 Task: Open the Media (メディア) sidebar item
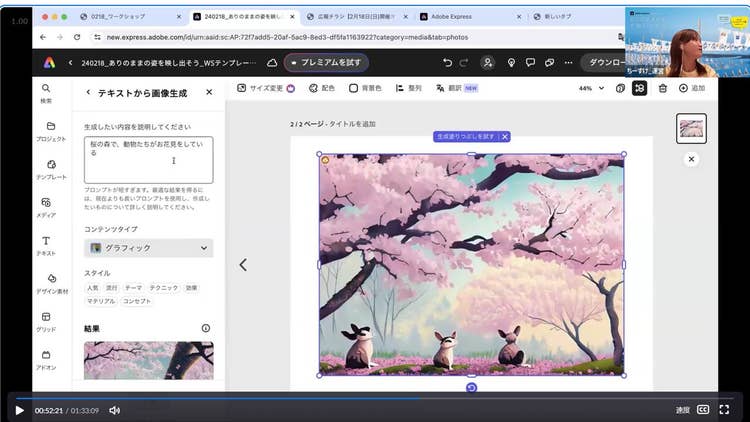click(x=46, y=208)
